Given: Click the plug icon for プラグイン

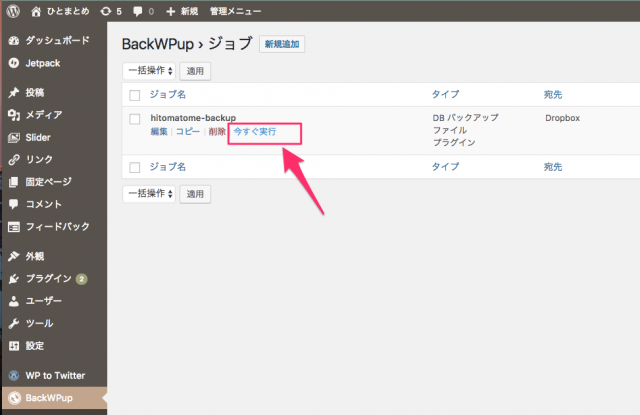Looking at the screenshot, I should (x=14, y=279).
